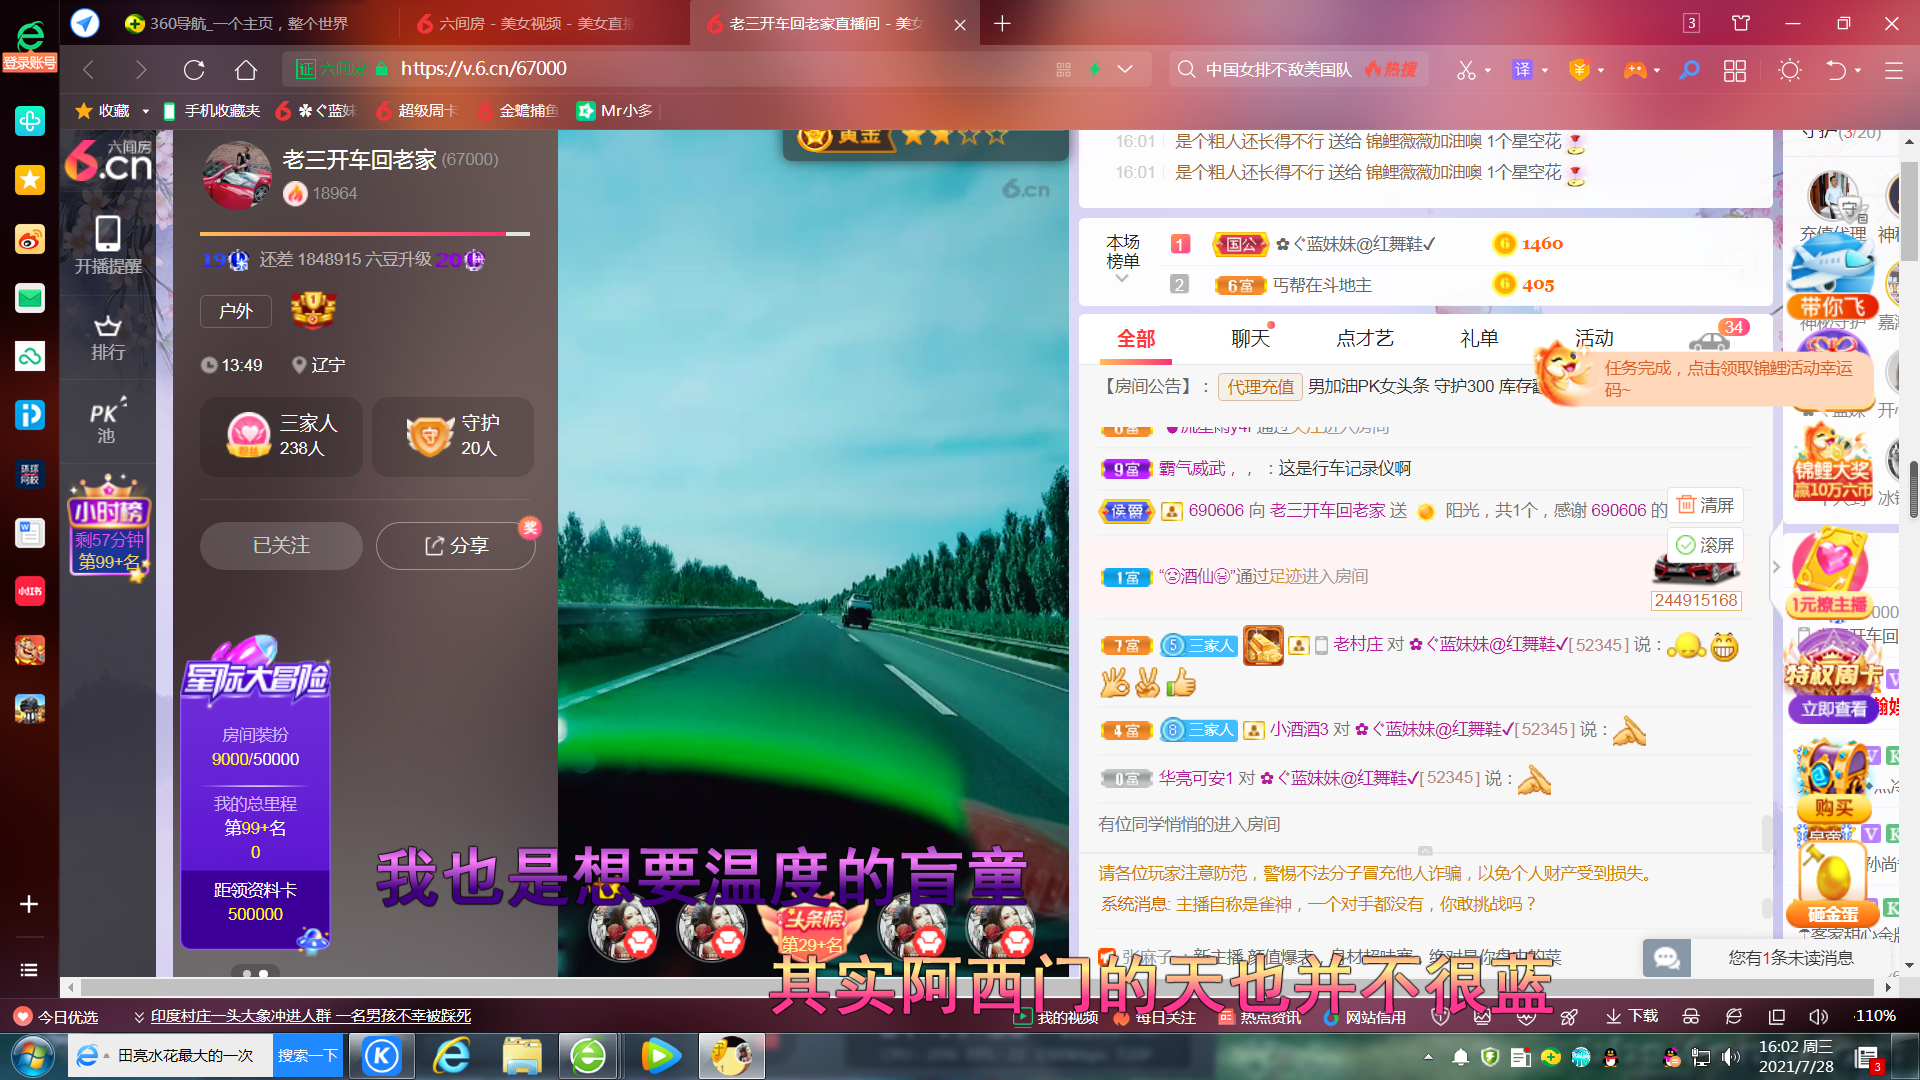
Task: Go to the browser home page icon
Action: [246, 70]
